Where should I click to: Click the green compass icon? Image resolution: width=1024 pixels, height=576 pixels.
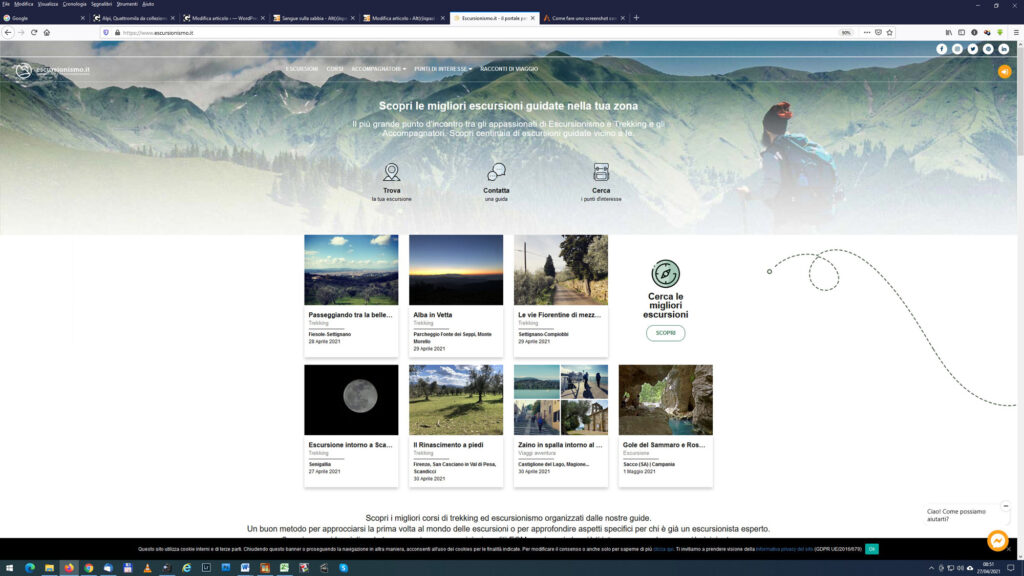tap(665, 274)
